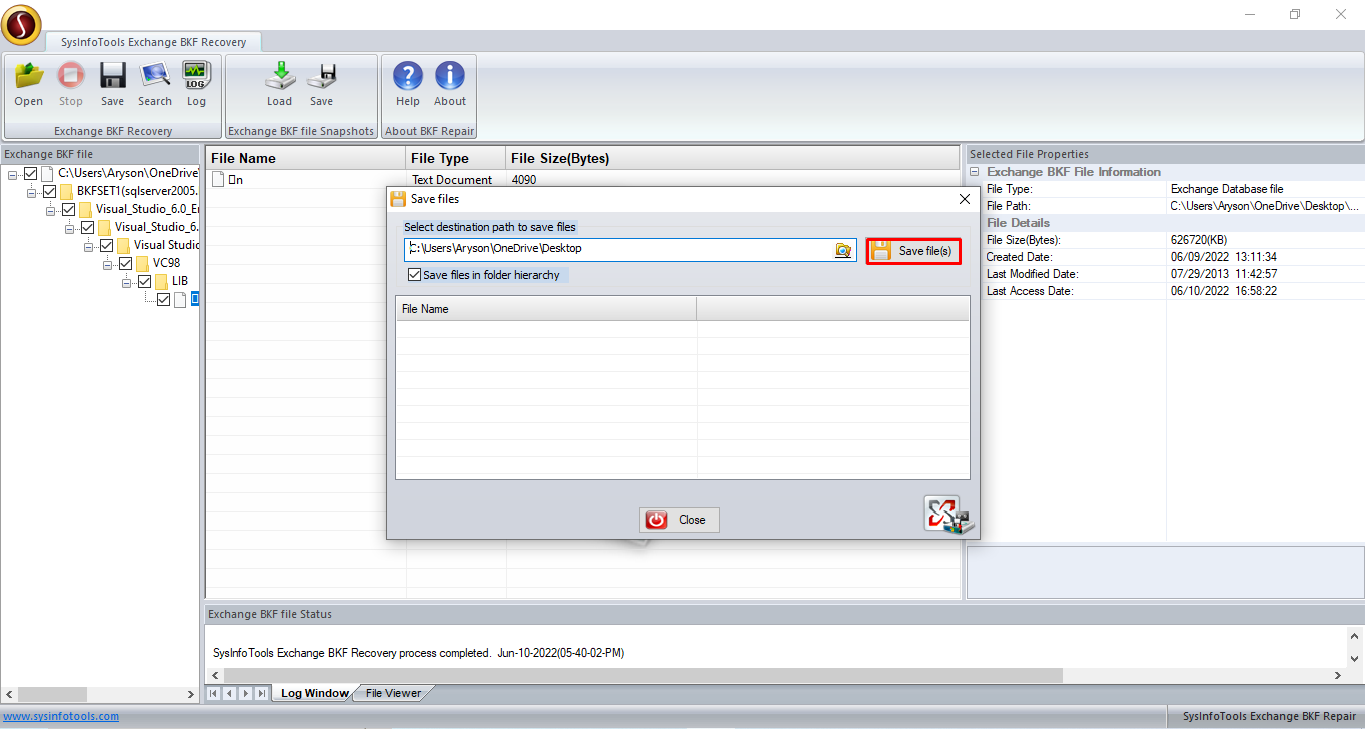Image resolution: width=1365 pixels, height=729 pixels.
Task: Open the Log toolbar icon
Action: point(196,78)
